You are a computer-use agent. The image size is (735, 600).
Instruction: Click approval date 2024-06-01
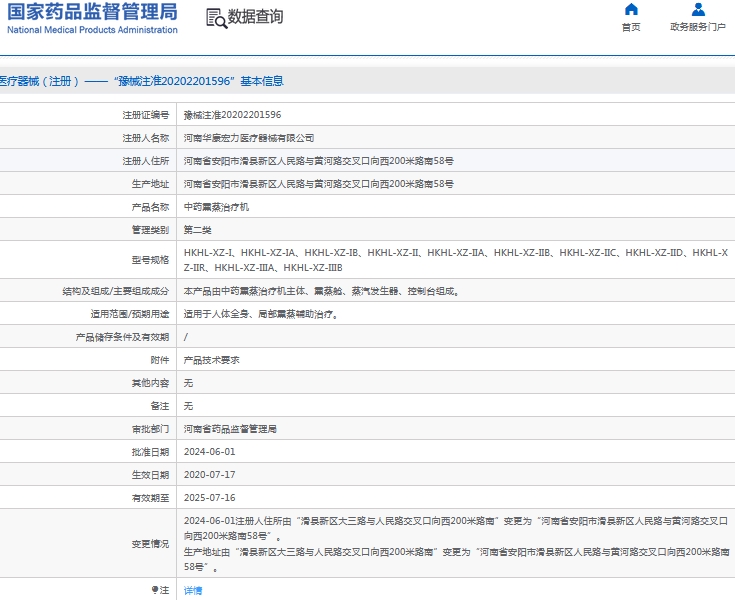[210, 452]
